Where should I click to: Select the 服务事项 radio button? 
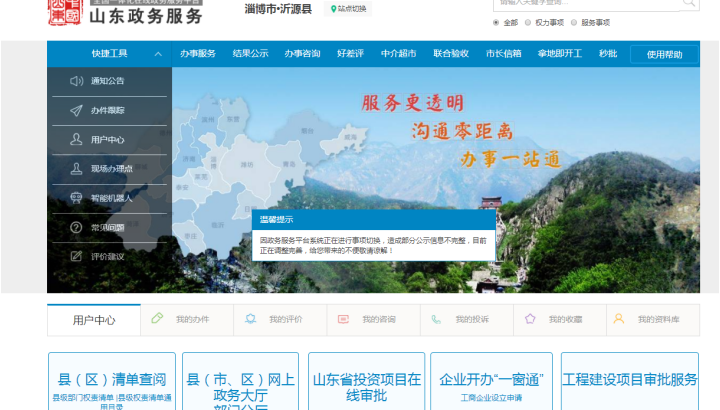[x=575, y=22]
